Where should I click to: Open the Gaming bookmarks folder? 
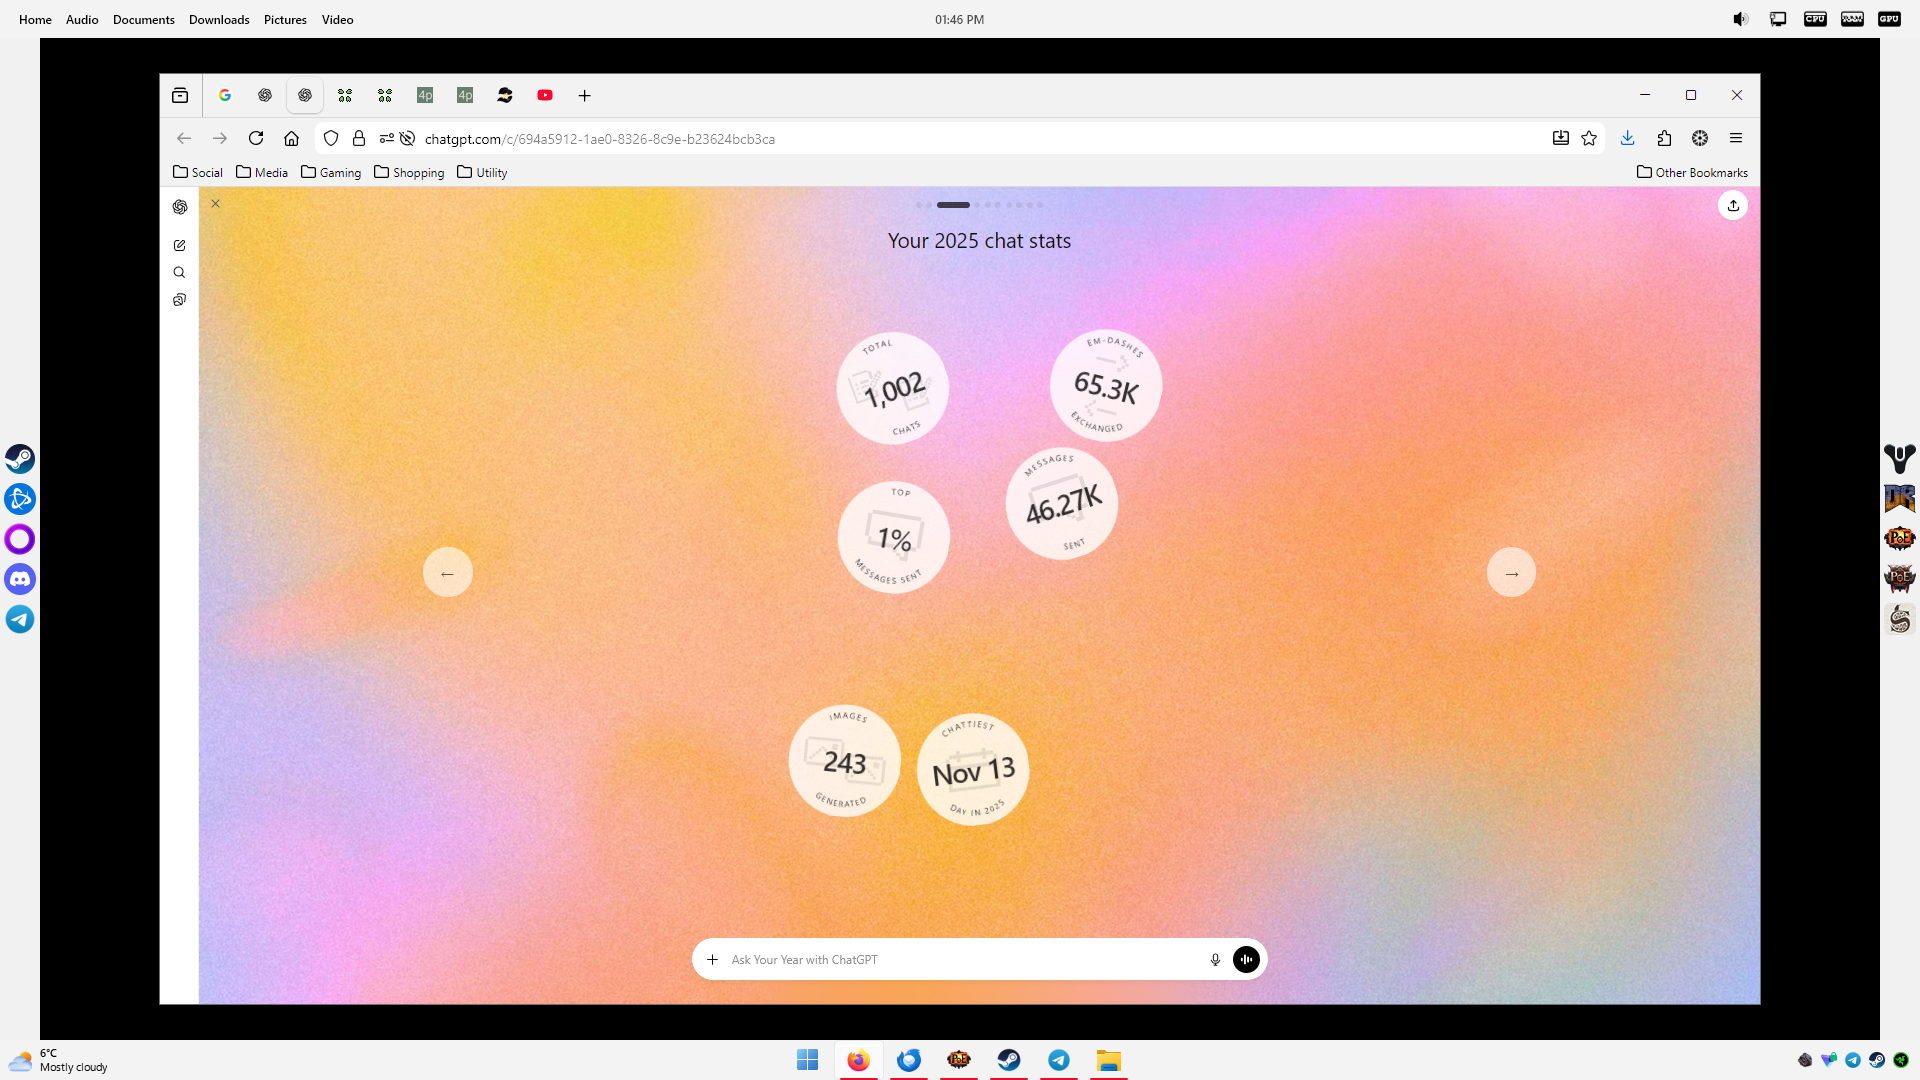331,172
